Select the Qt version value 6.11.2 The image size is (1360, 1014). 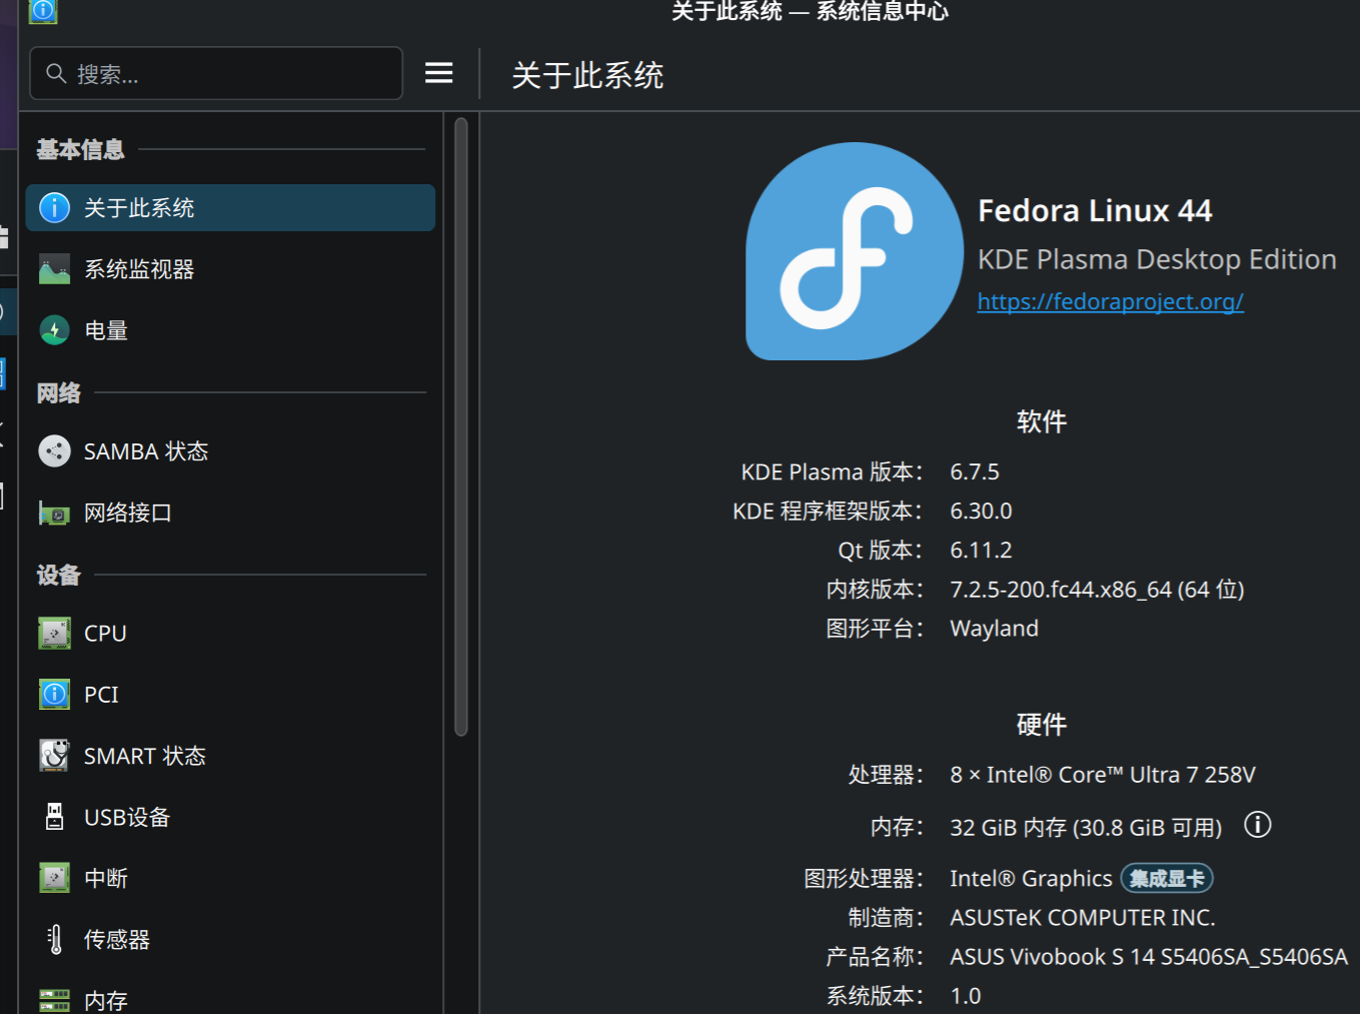click(x=981, y=550)
